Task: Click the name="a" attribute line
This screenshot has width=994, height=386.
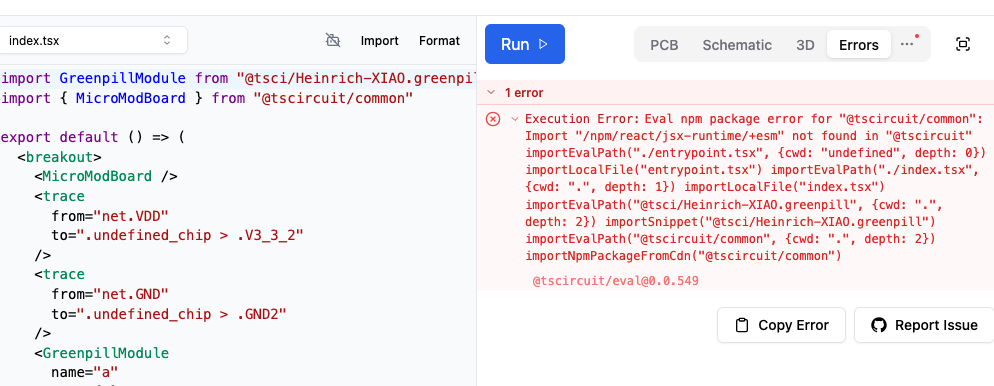Action: click(x=85, y=372)
